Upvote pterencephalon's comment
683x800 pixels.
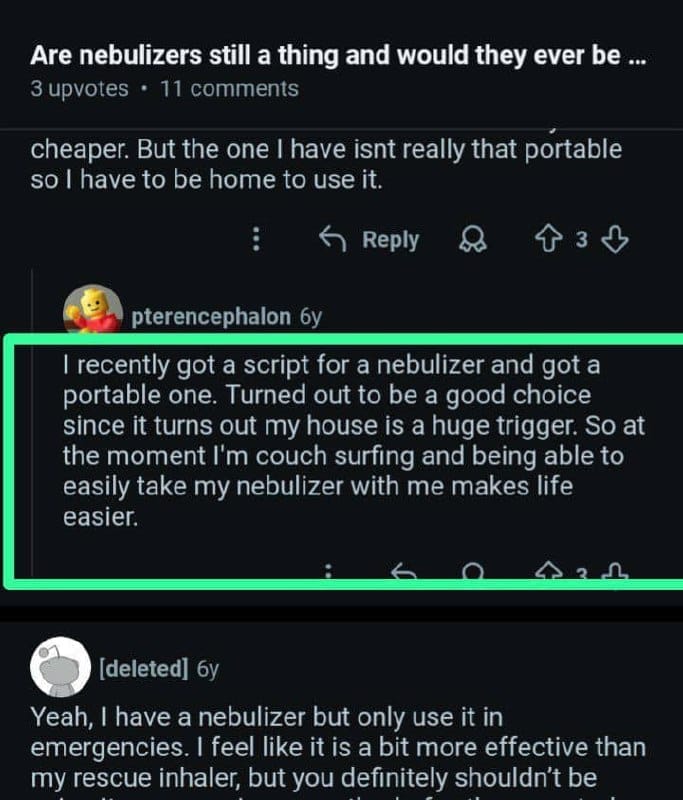[548, 573]
